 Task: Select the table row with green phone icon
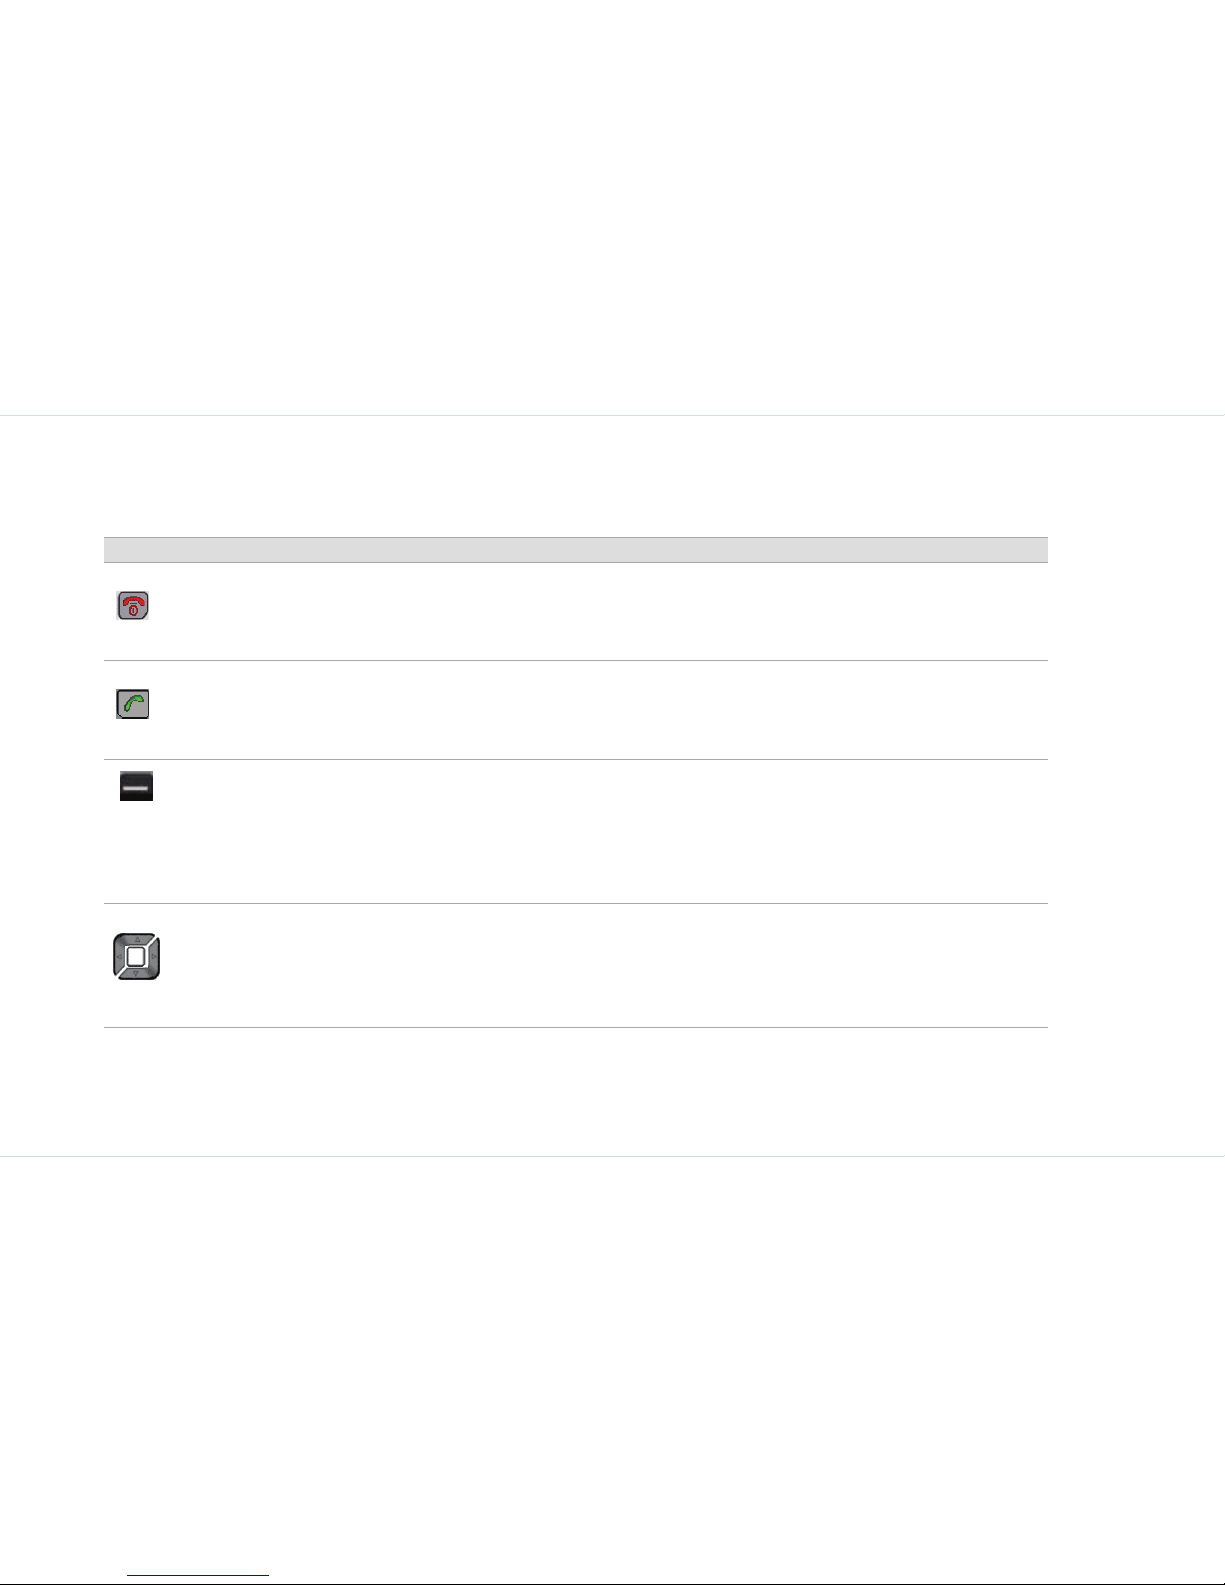tap(576, 710)
